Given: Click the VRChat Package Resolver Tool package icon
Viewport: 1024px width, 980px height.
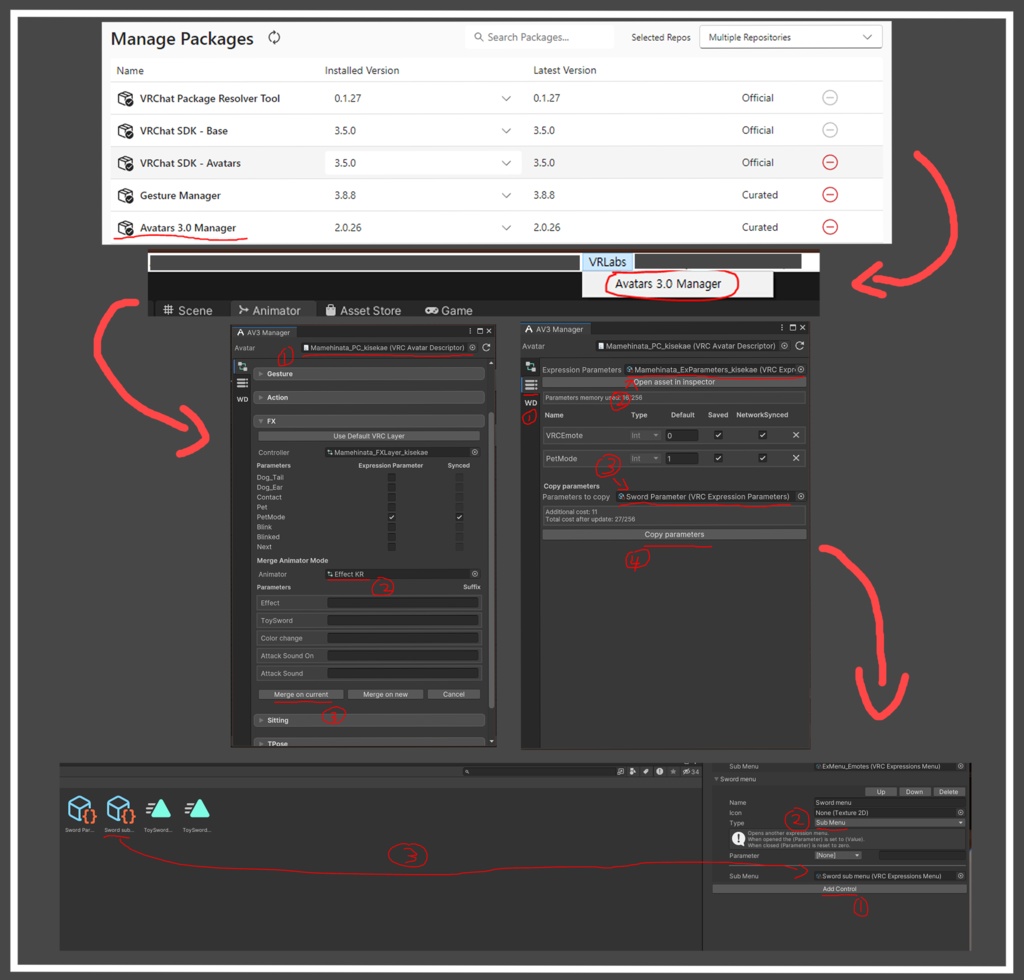Looking at the screenshot, I should point(125,99).
